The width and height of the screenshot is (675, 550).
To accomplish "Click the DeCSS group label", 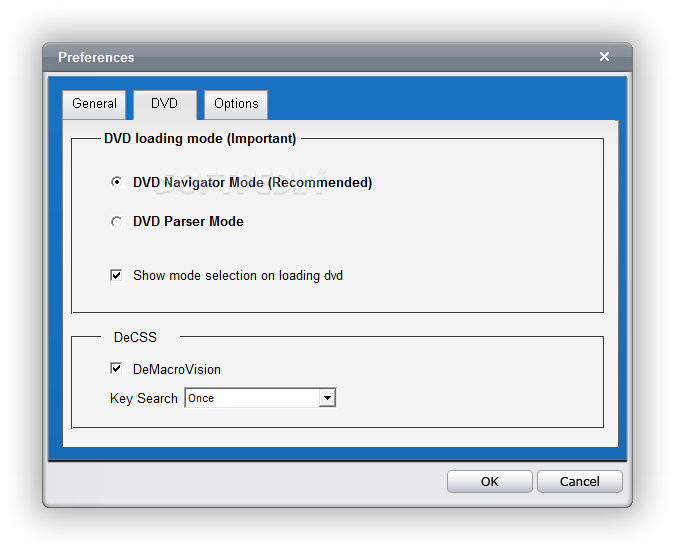I will click(x=135, y=337).
